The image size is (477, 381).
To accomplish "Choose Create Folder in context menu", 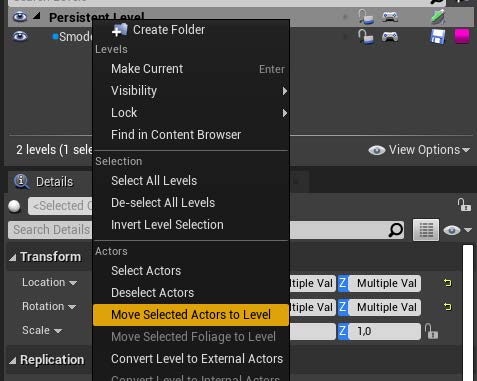I will tap(191, 30).
